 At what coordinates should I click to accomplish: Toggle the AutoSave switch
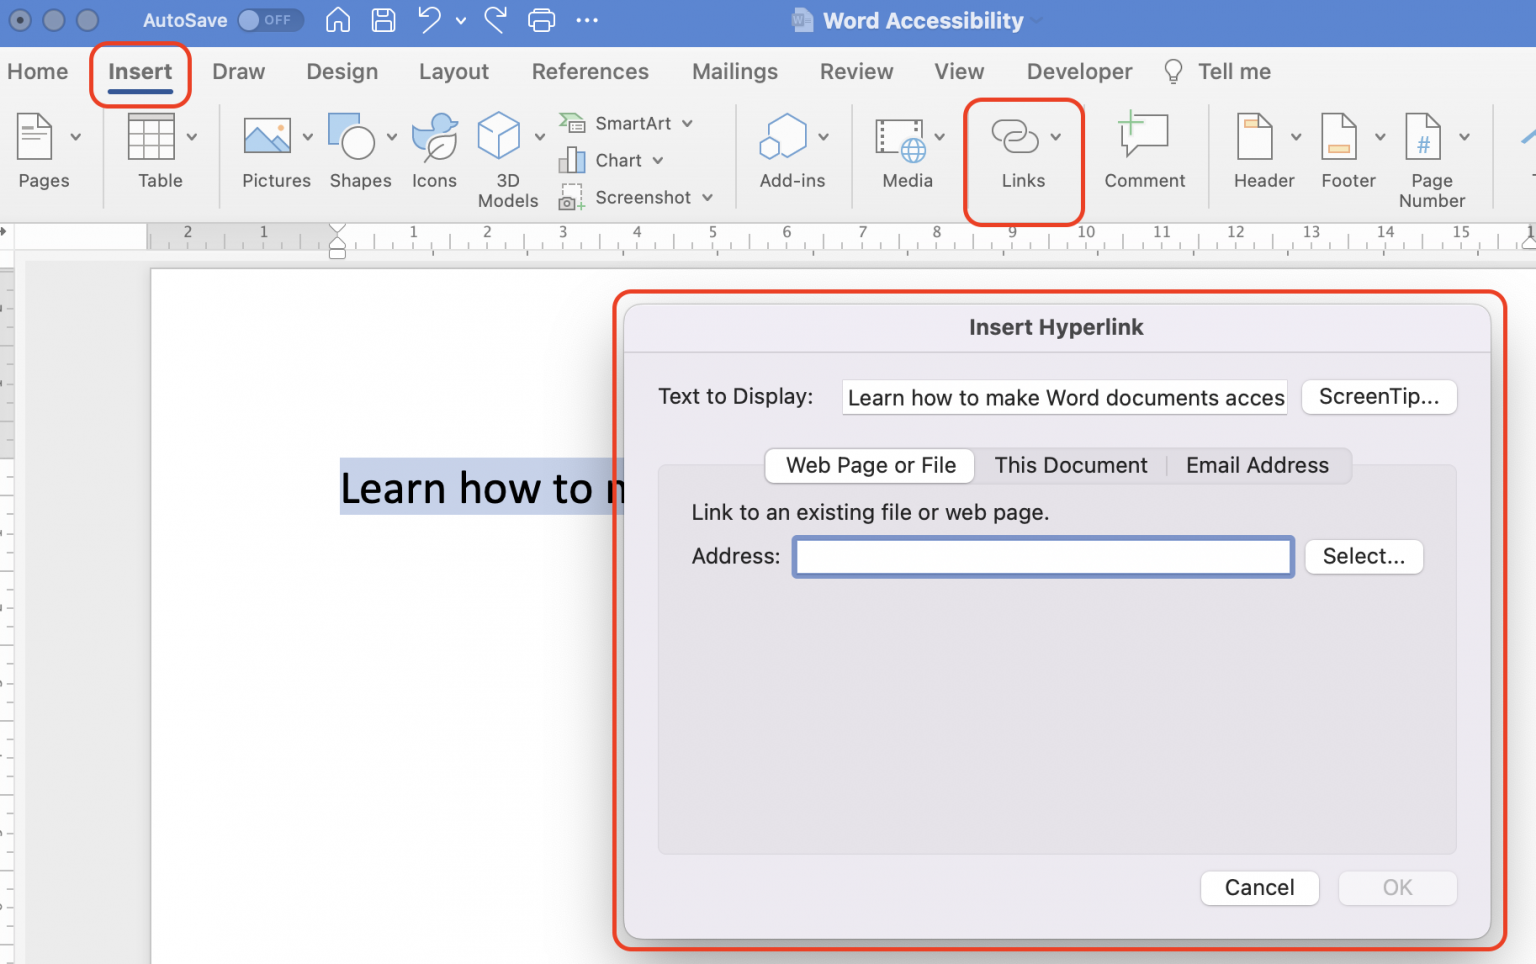point(270,19)
